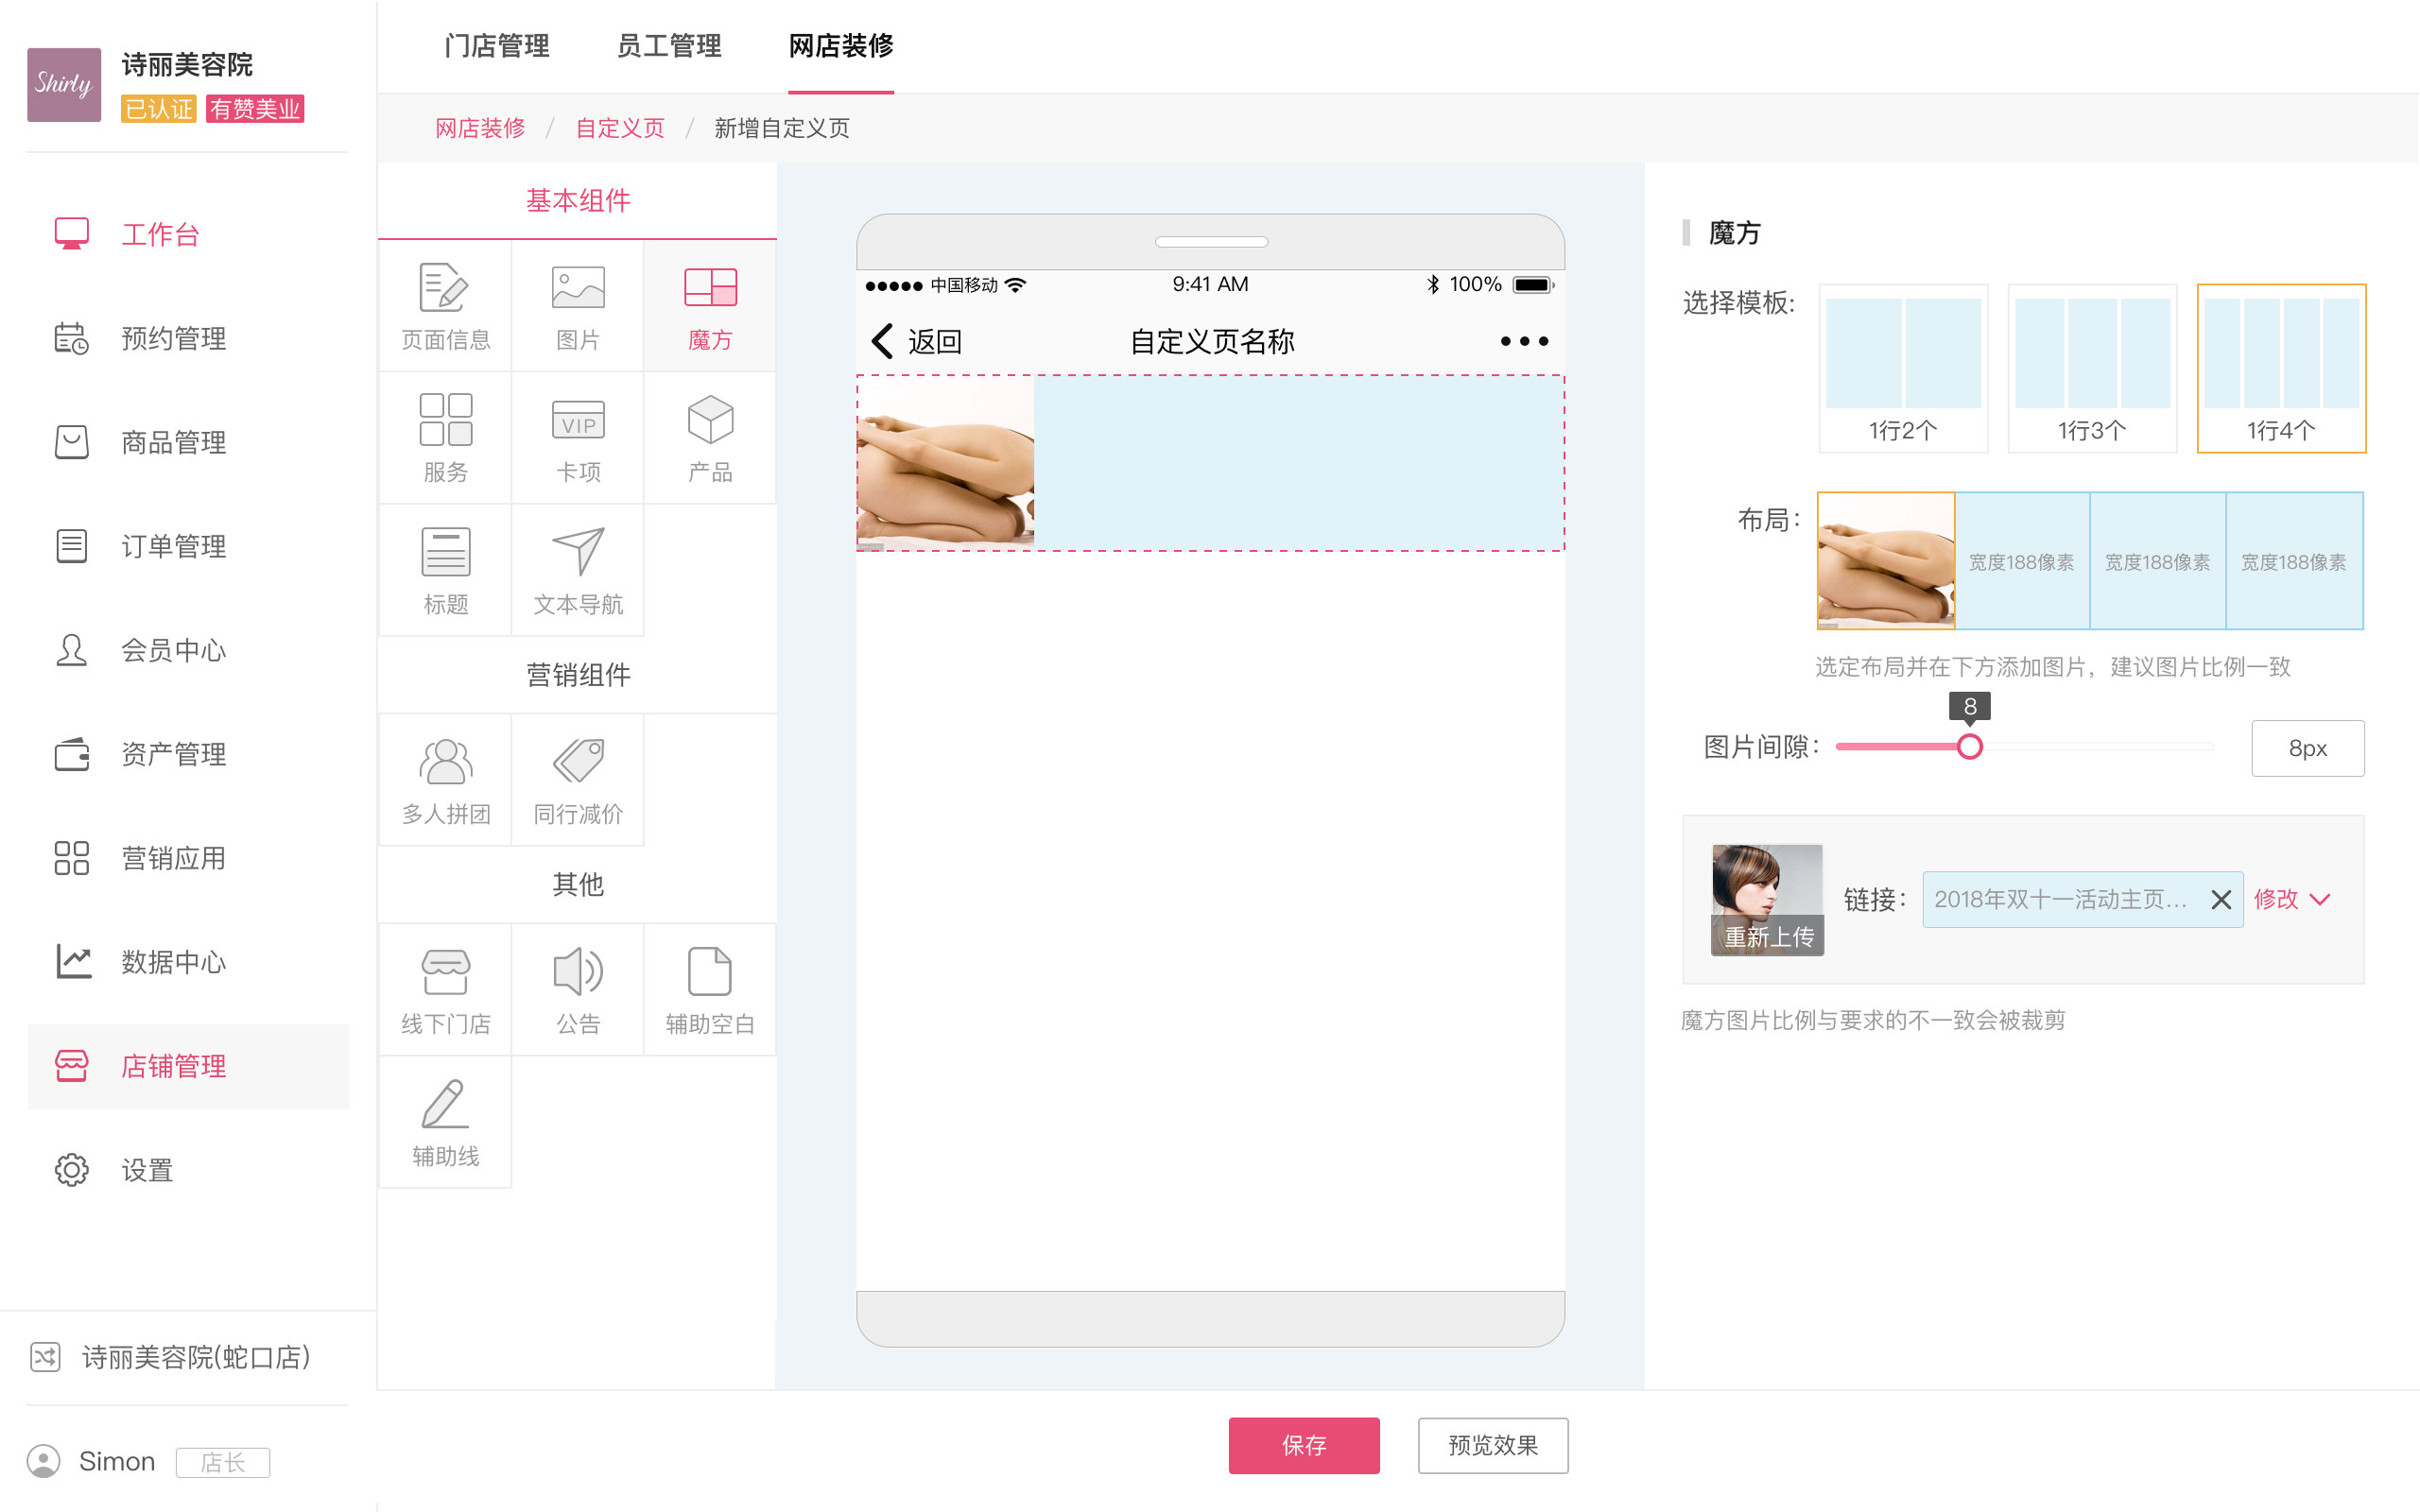The width and height of the screenshot is (2420, 1512).
Task: Click the 店长 role badge
Action: [x=223, y=1462]
